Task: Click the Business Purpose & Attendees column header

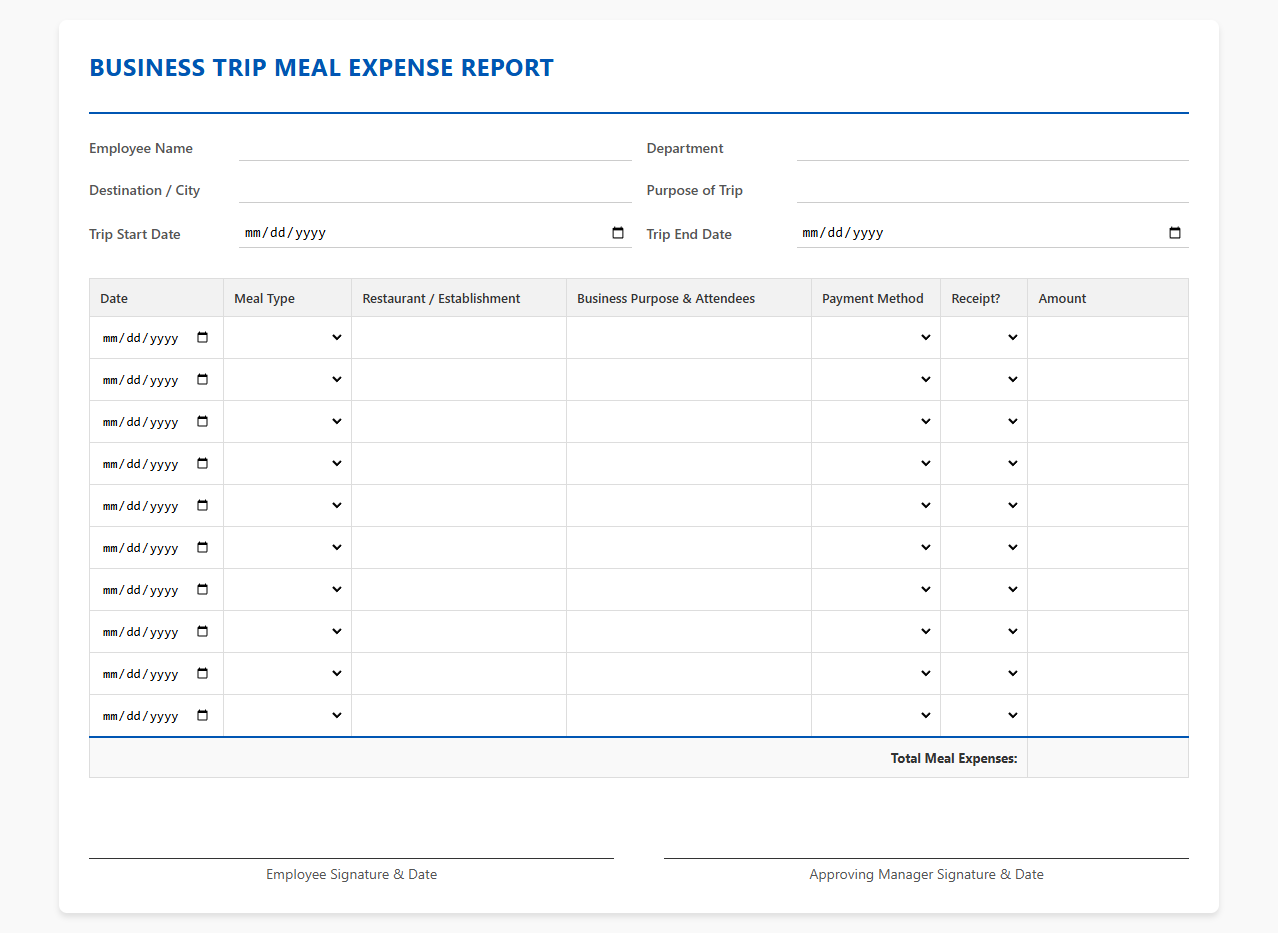Action: (689, 298)
